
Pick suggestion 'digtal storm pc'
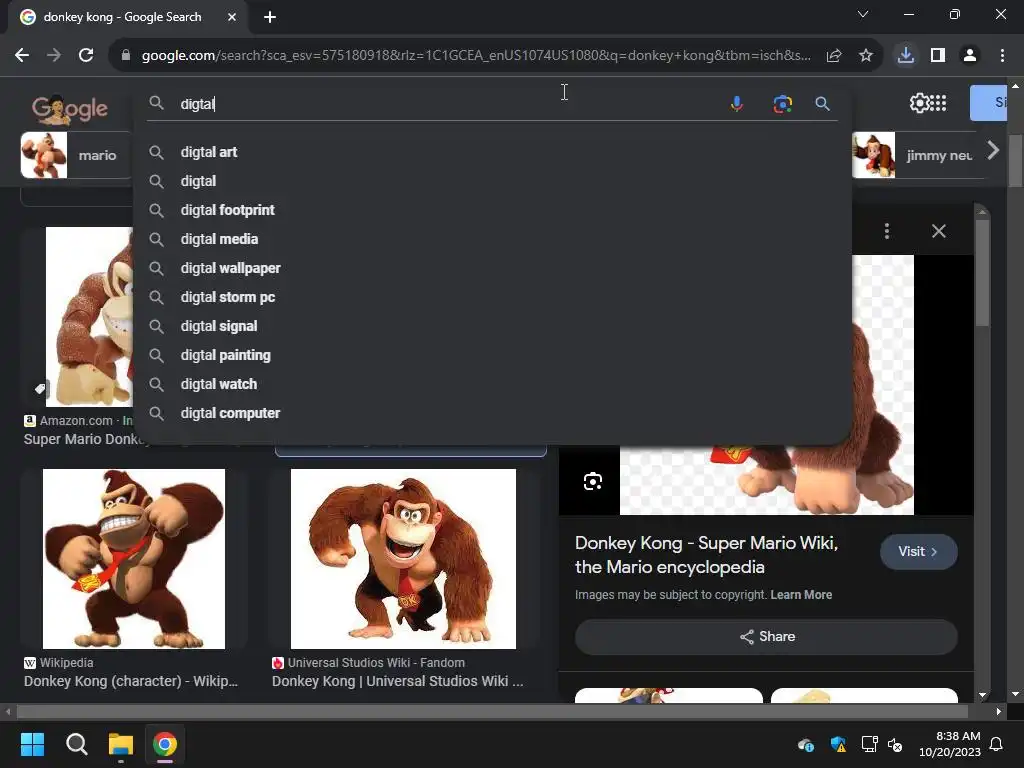[x=492, y=297]
